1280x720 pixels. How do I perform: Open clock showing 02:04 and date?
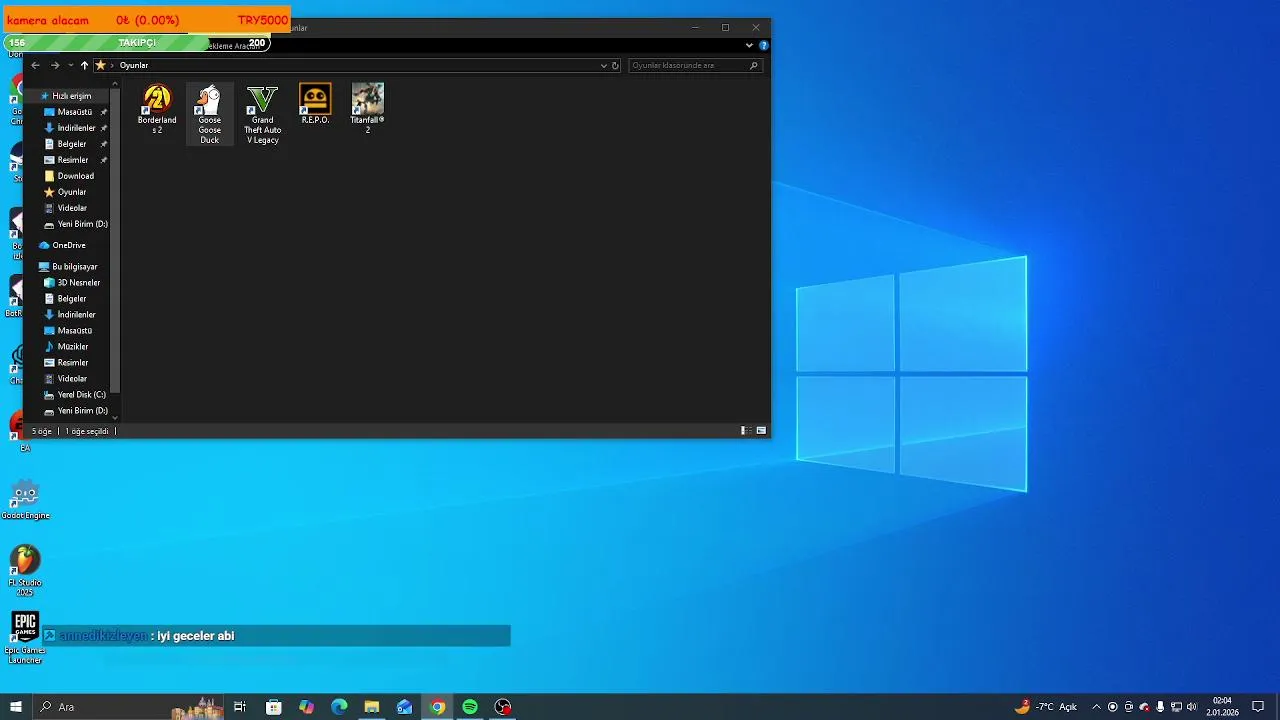point(1222,707)
